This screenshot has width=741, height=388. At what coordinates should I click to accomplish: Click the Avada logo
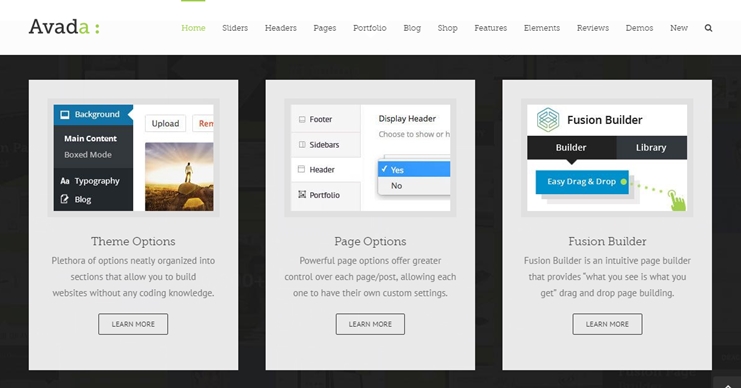64,27
